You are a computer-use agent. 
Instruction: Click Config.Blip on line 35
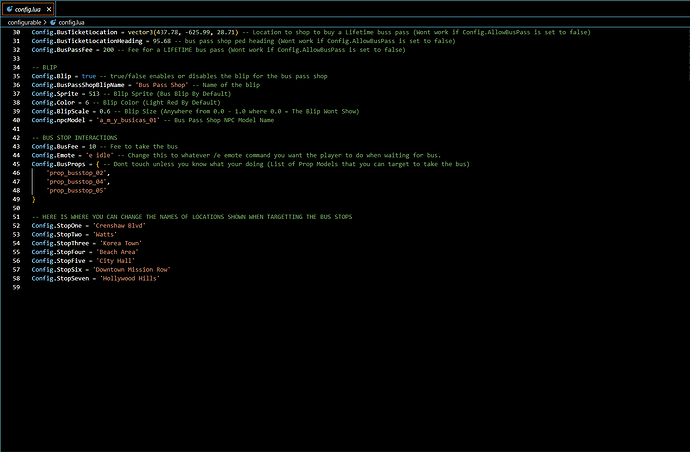pos(51,76)
